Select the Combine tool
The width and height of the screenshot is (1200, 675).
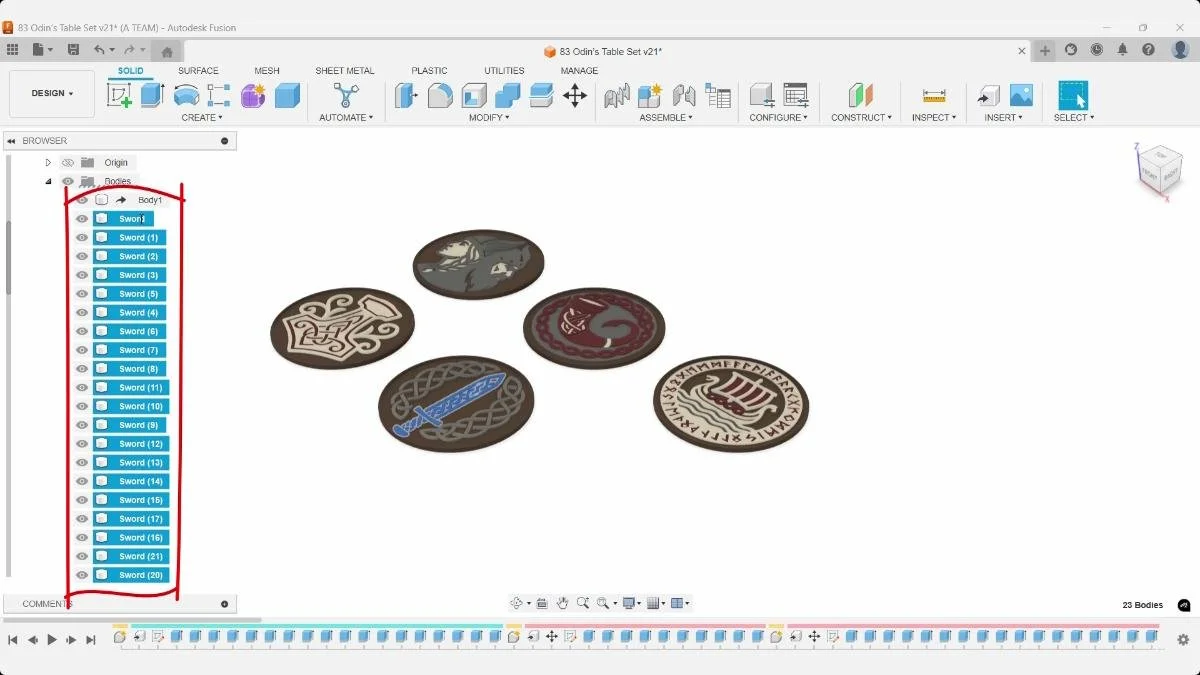click(x=508, y=95)
